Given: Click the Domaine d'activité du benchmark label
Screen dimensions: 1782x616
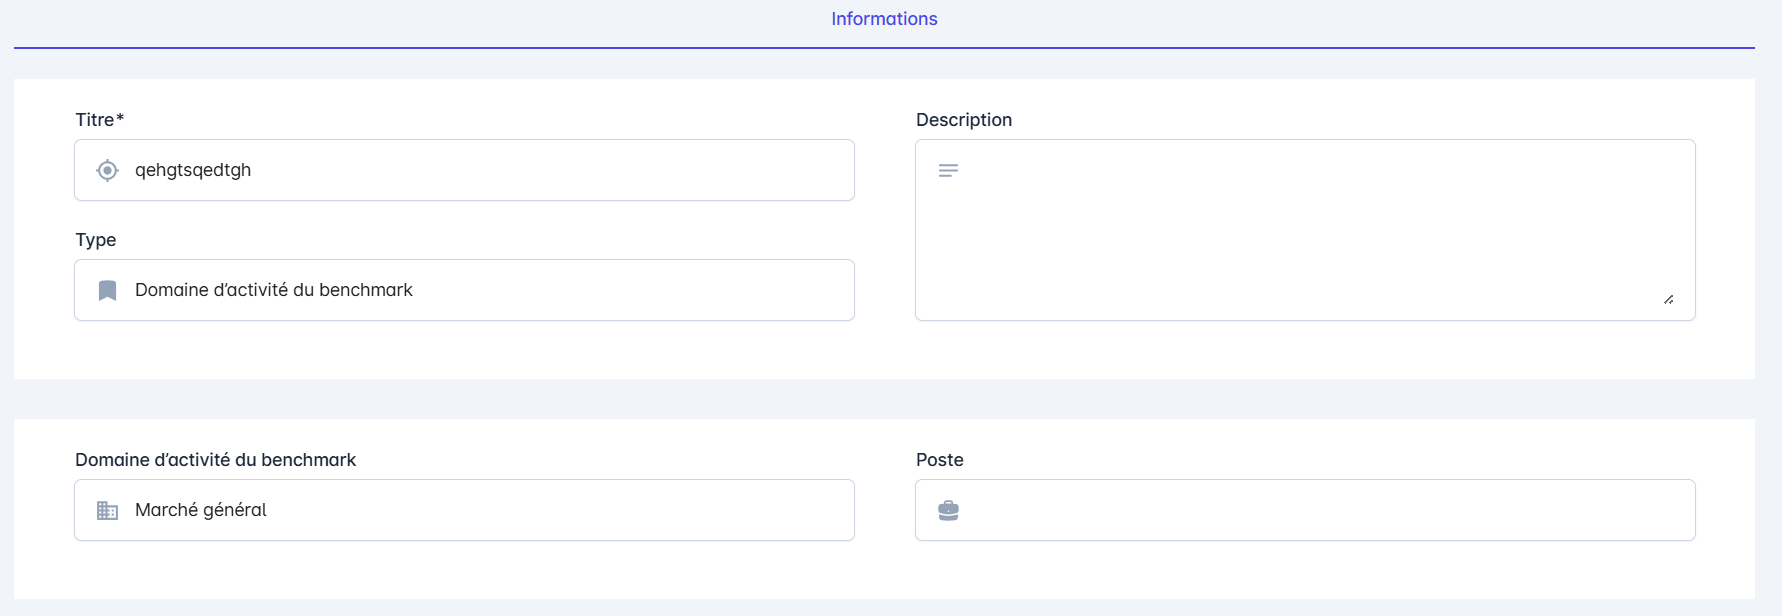Looking at the screenshot, I should 215,460.
